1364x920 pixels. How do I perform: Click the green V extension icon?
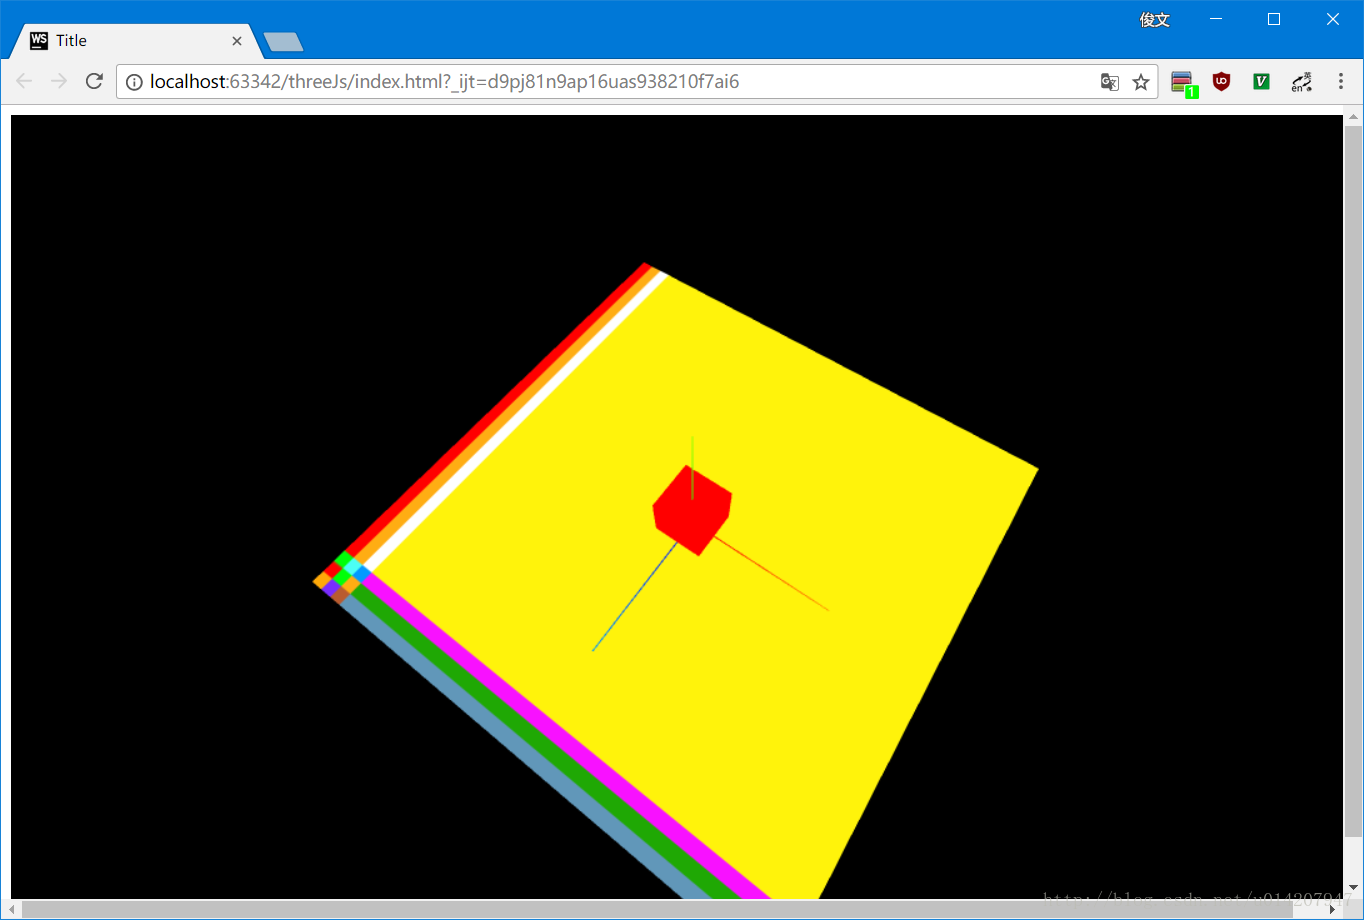(1261, 82)
